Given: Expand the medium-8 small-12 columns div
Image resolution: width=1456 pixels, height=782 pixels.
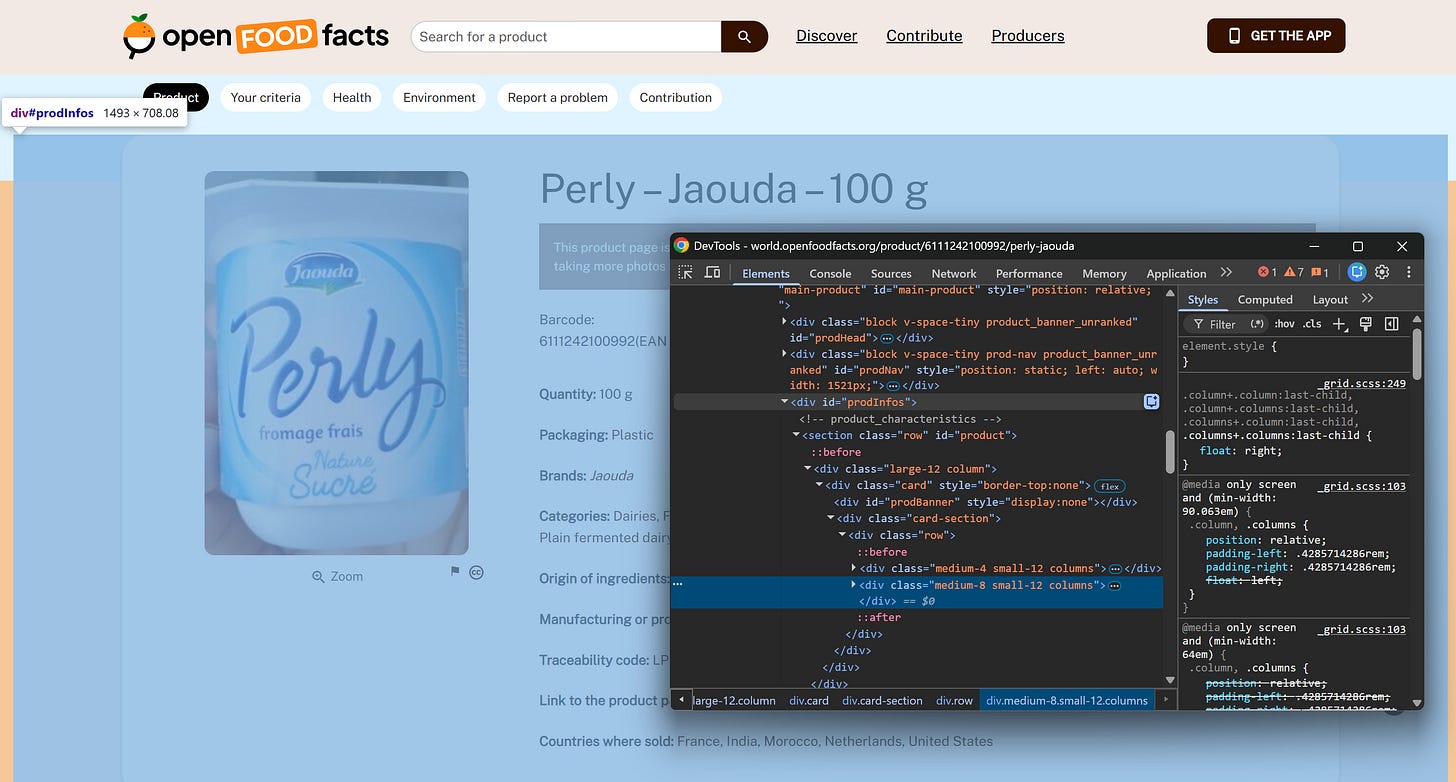Looking at the screenshot, I should (x=853, y=585).
